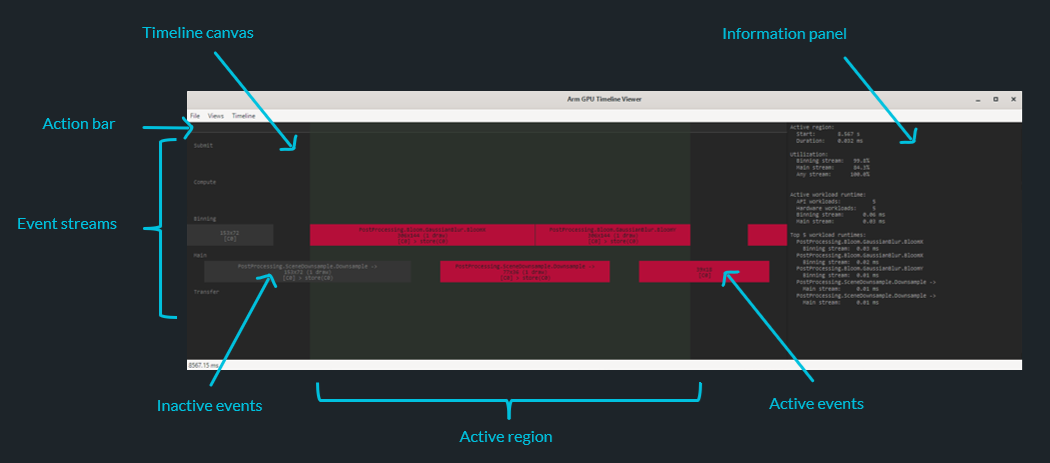Image resolution: width=1050 pixels, height=463 pixels.
Task: Click Any stream 100.0% utilization line
Action: click(833, 174)
